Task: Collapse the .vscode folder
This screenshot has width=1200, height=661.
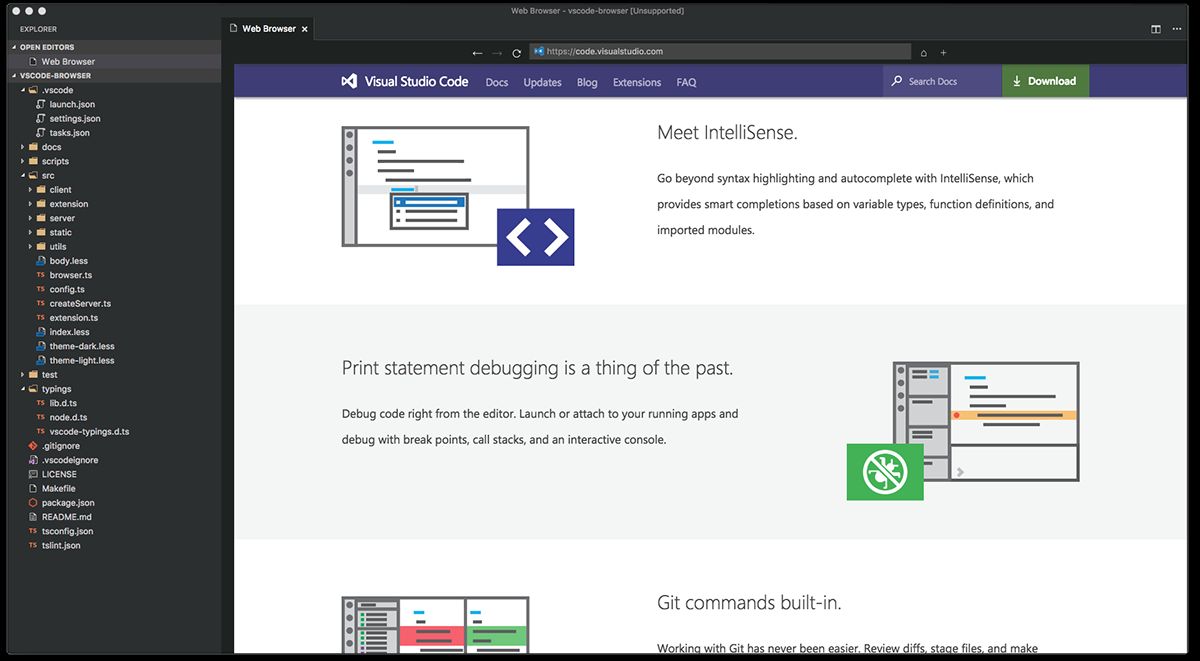Action: point(23,90)
